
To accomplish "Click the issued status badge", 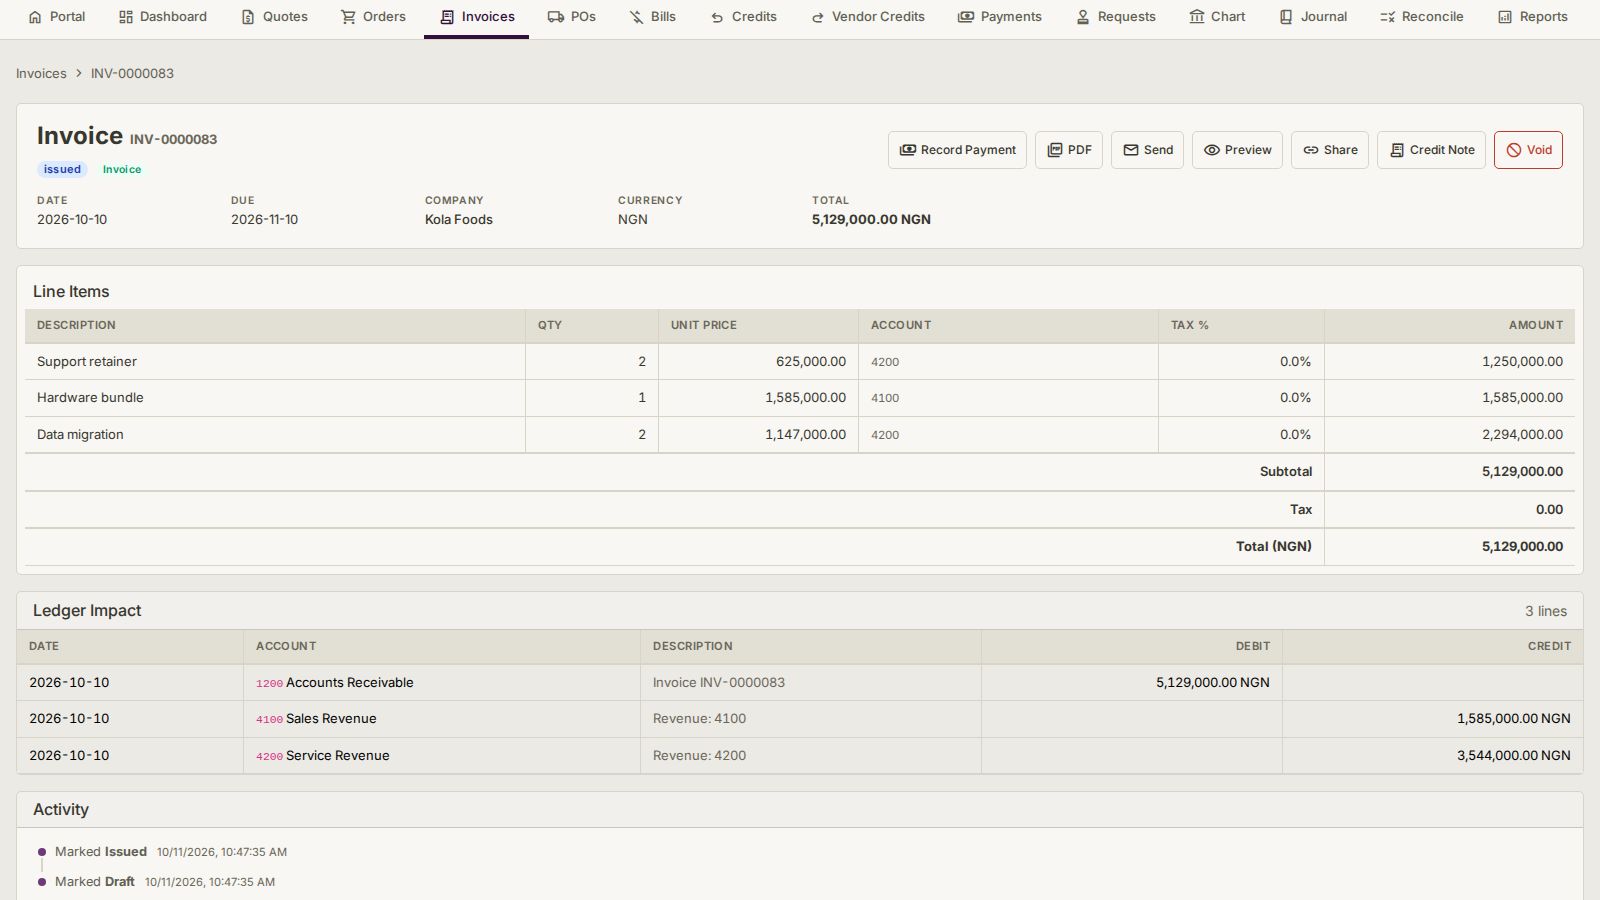I will tap(62, 169).
